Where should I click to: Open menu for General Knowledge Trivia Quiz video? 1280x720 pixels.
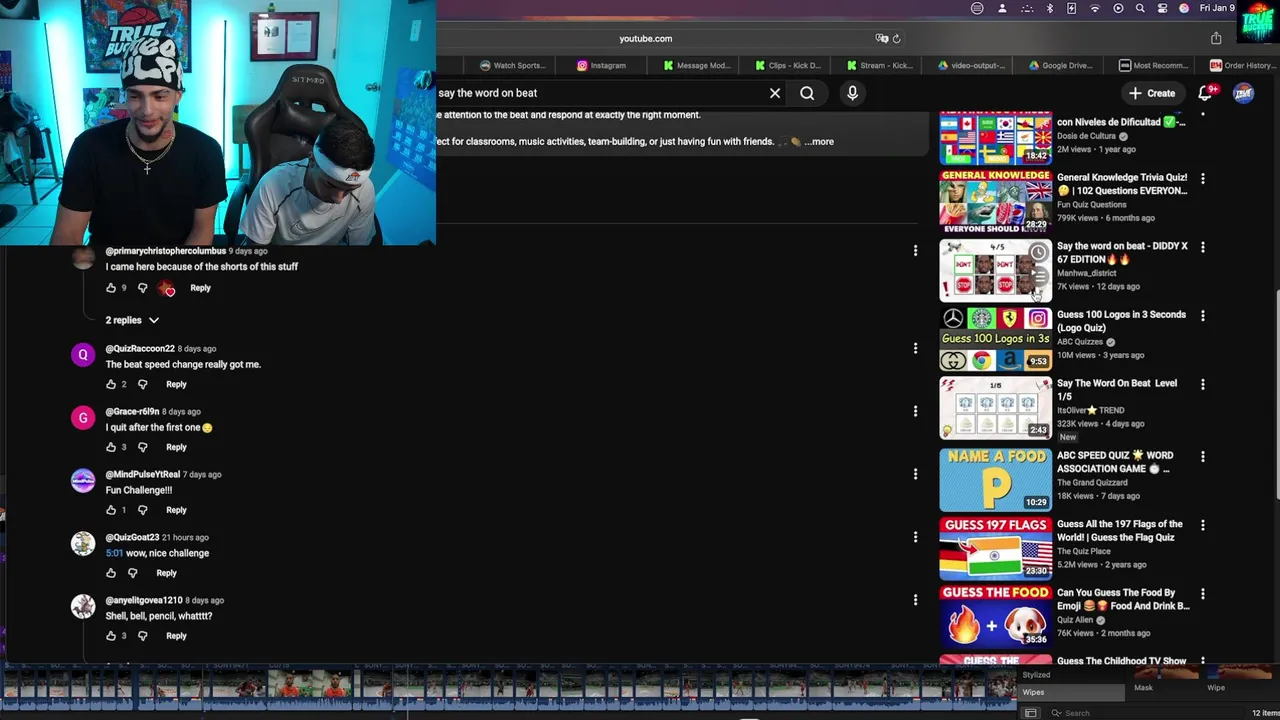1202,179
